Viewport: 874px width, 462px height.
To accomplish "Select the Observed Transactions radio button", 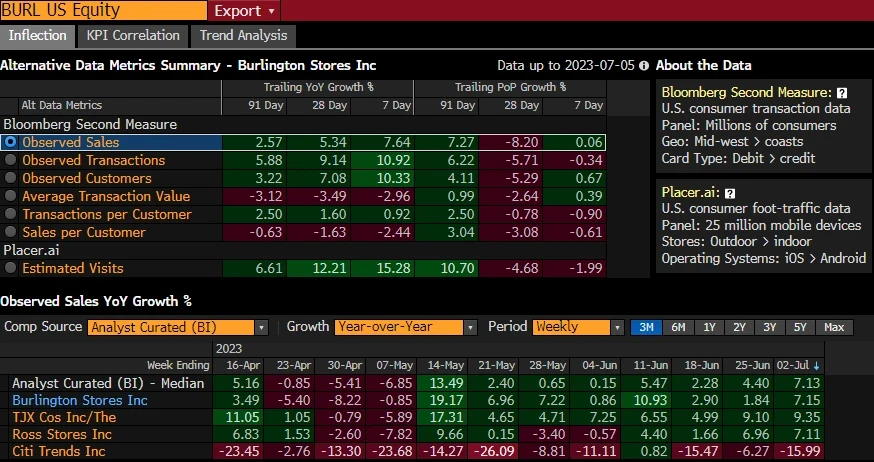I will click(x=10, y=161).
